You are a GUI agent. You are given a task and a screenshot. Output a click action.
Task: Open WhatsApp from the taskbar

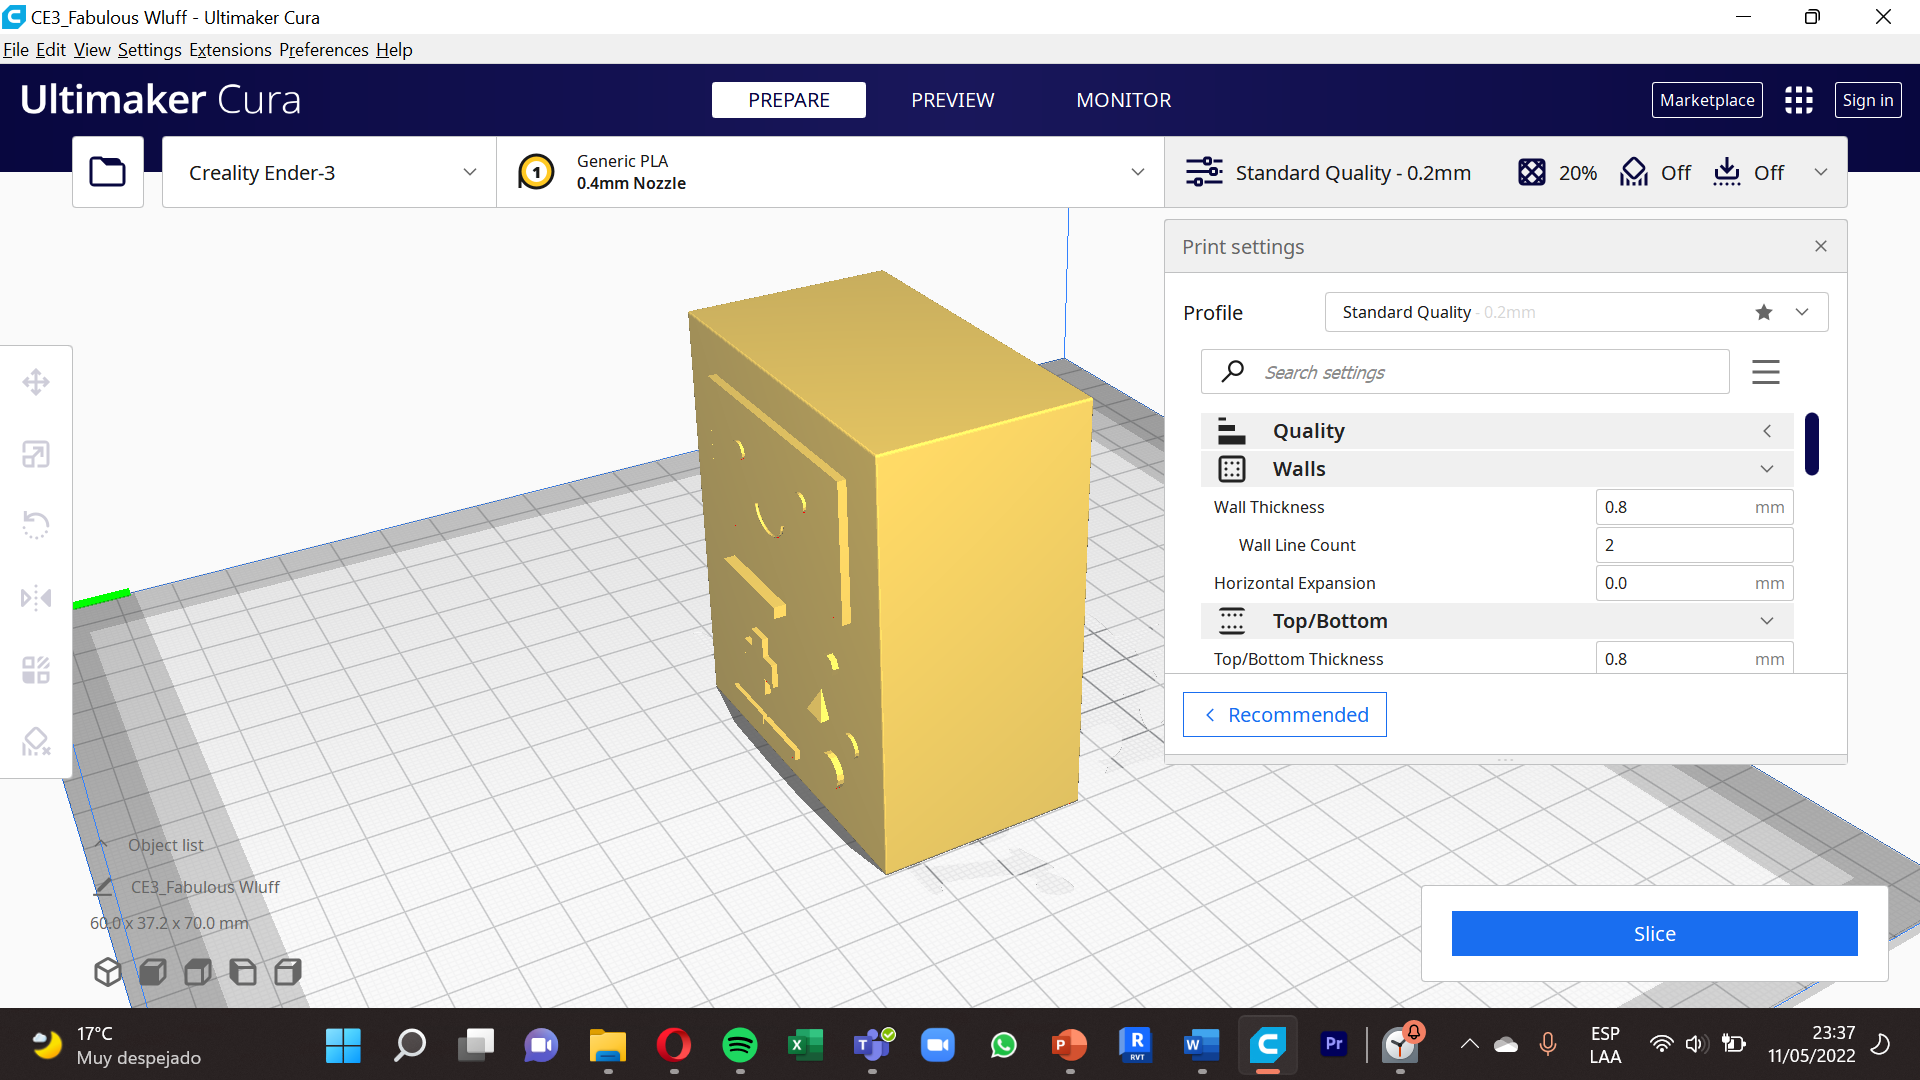tap(1003, 1045)
